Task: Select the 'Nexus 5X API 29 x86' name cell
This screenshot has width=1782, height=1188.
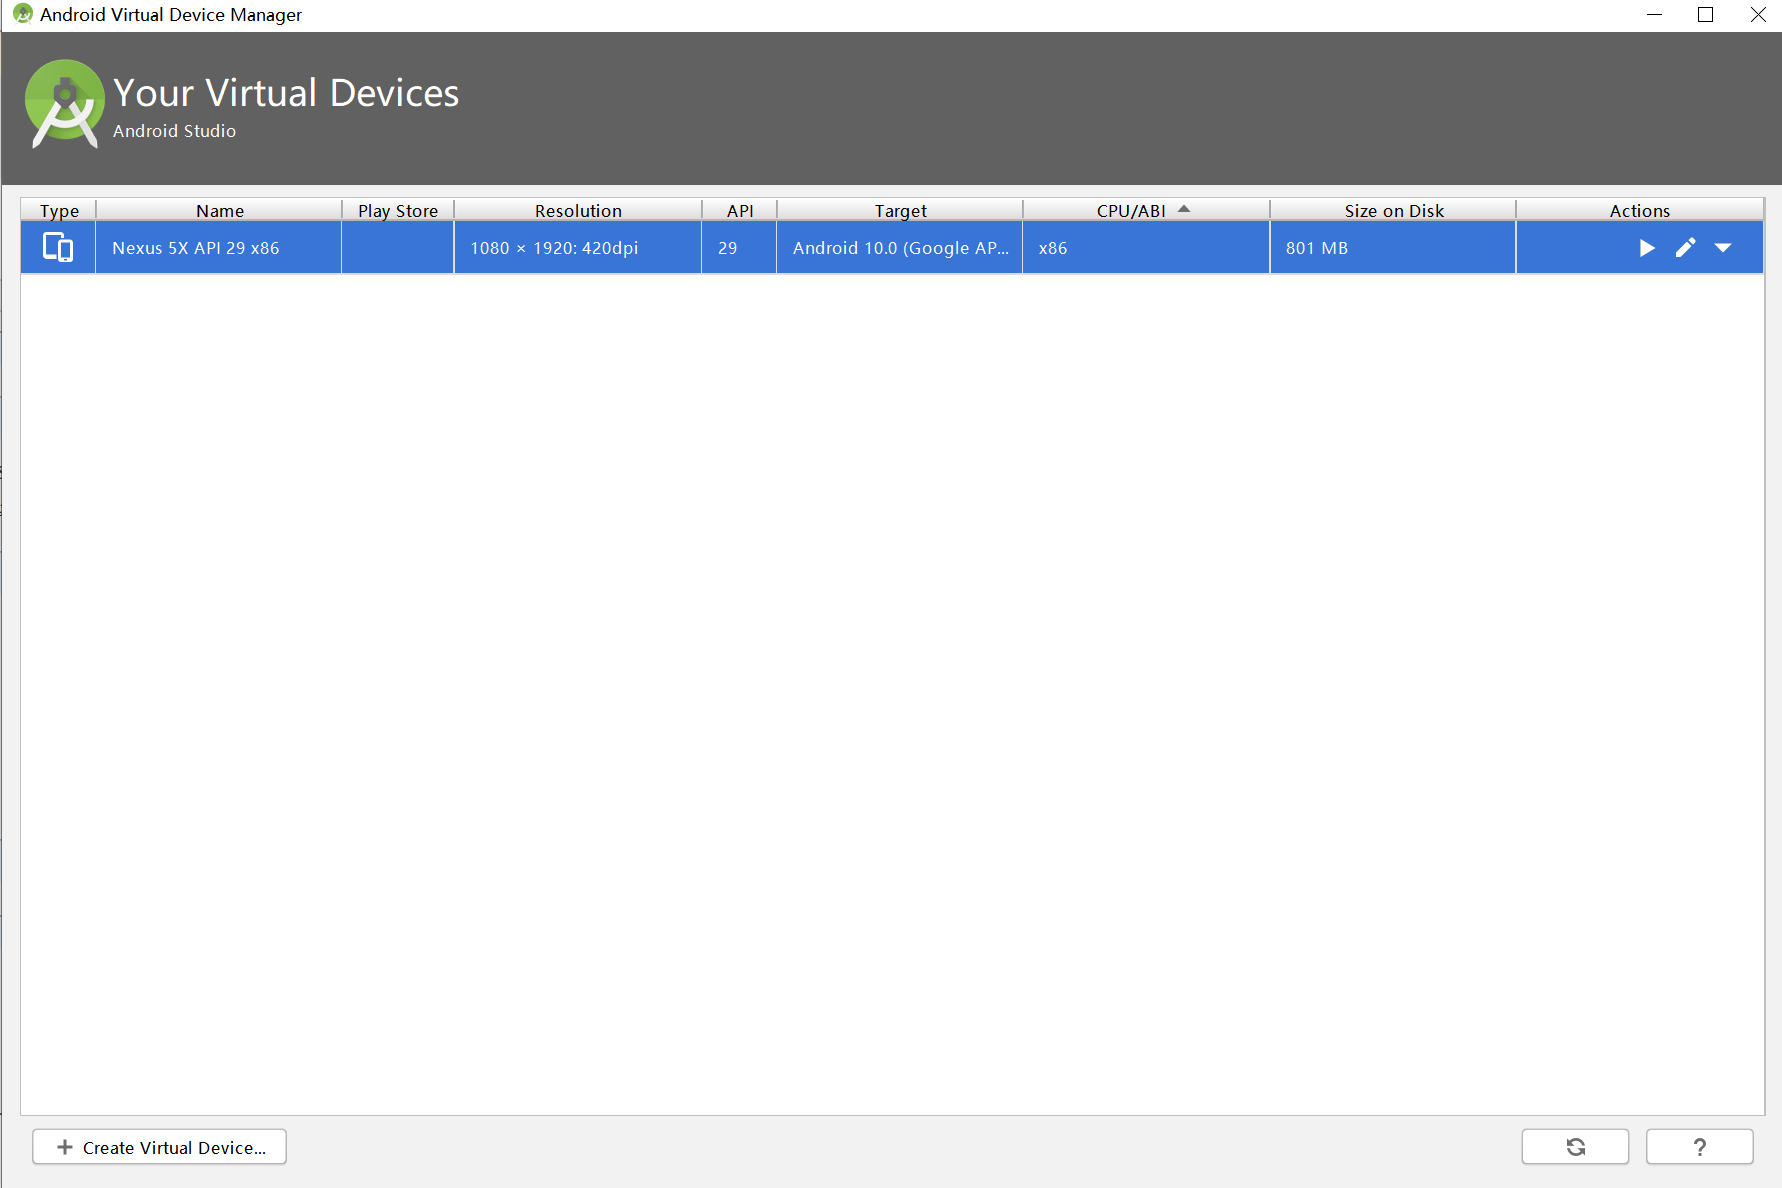Action: tap(219, 248)
